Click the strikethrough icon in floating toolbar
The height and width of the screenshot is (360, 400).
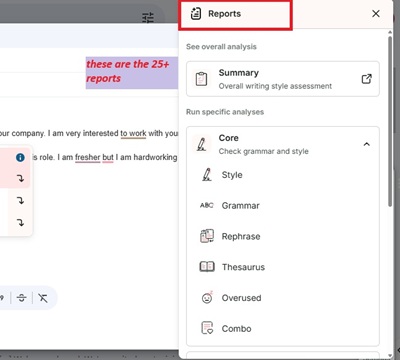(x=22, y=298)
